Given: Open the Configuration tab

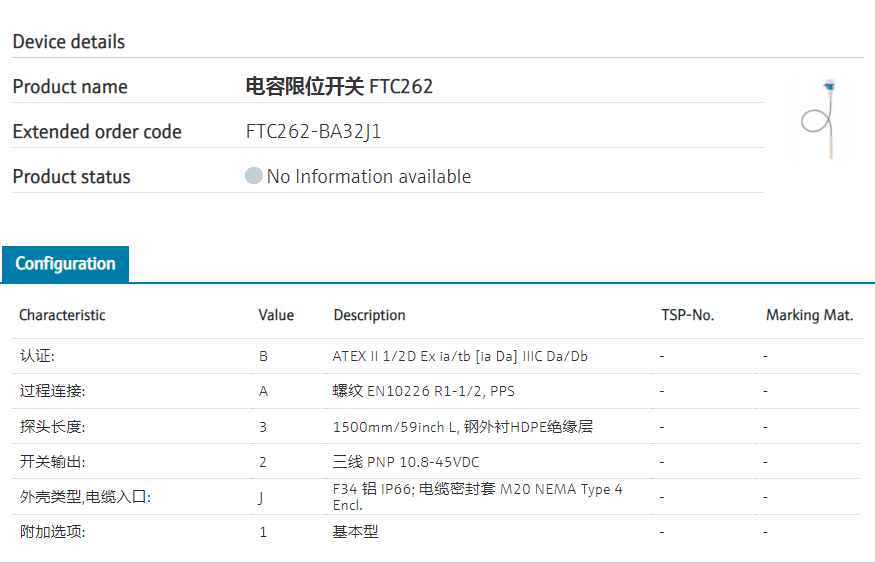Looking at the screenshot, I should click(65, 264).
